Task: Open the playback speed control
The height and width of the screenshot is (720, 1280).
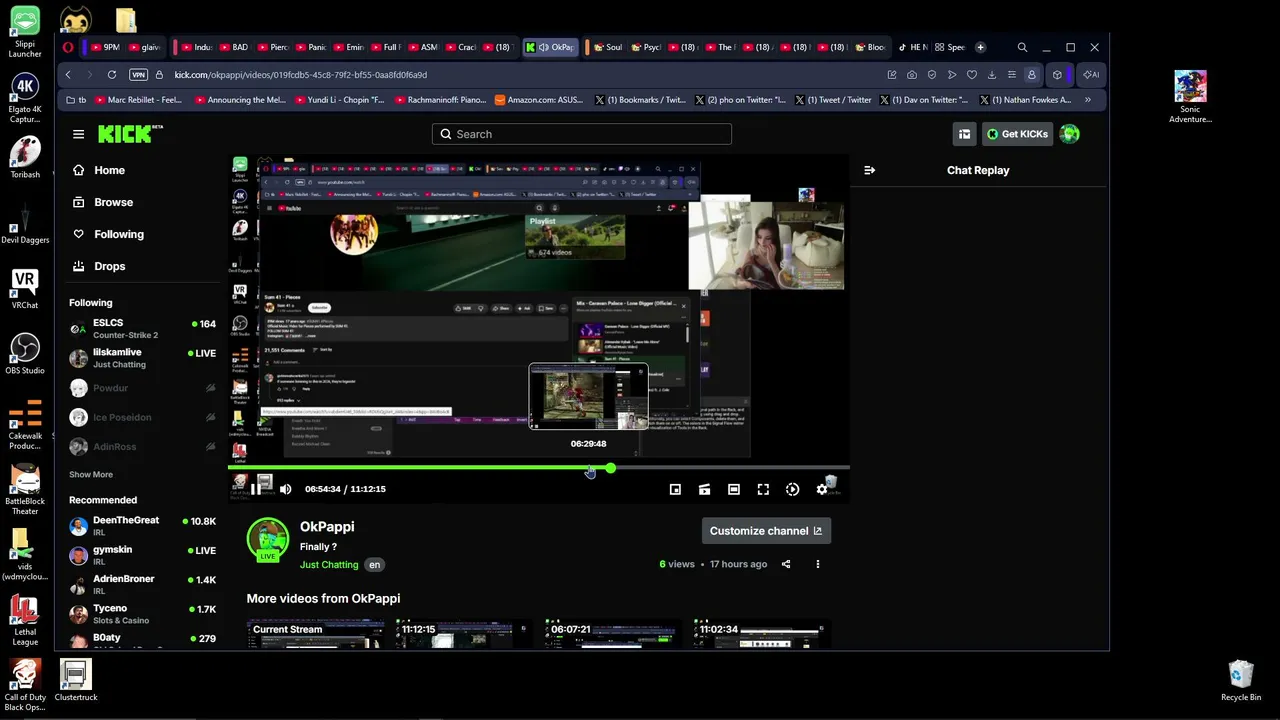Action: [x=792, y=489]
